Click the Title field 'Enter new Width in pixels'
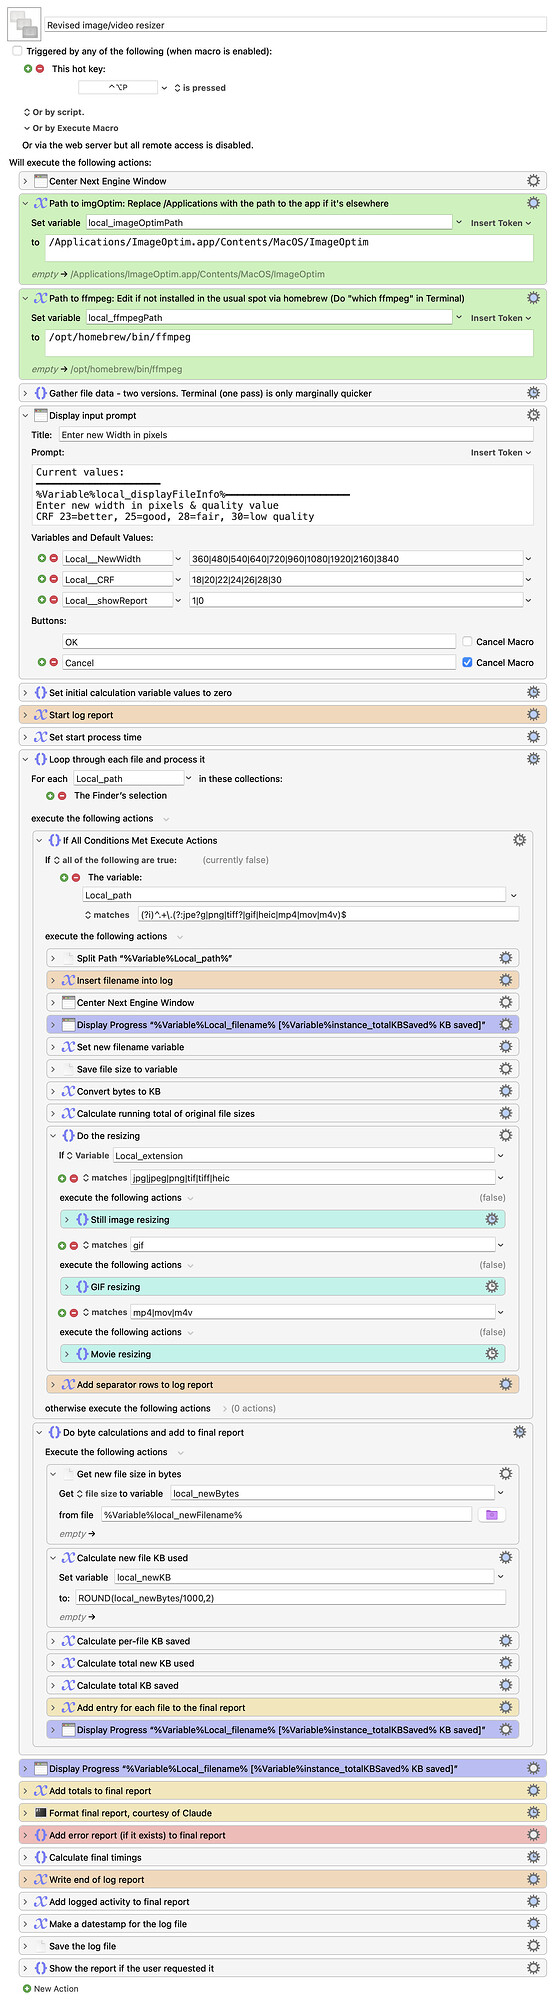553x2000 pixels. click(x=296, y=435)
